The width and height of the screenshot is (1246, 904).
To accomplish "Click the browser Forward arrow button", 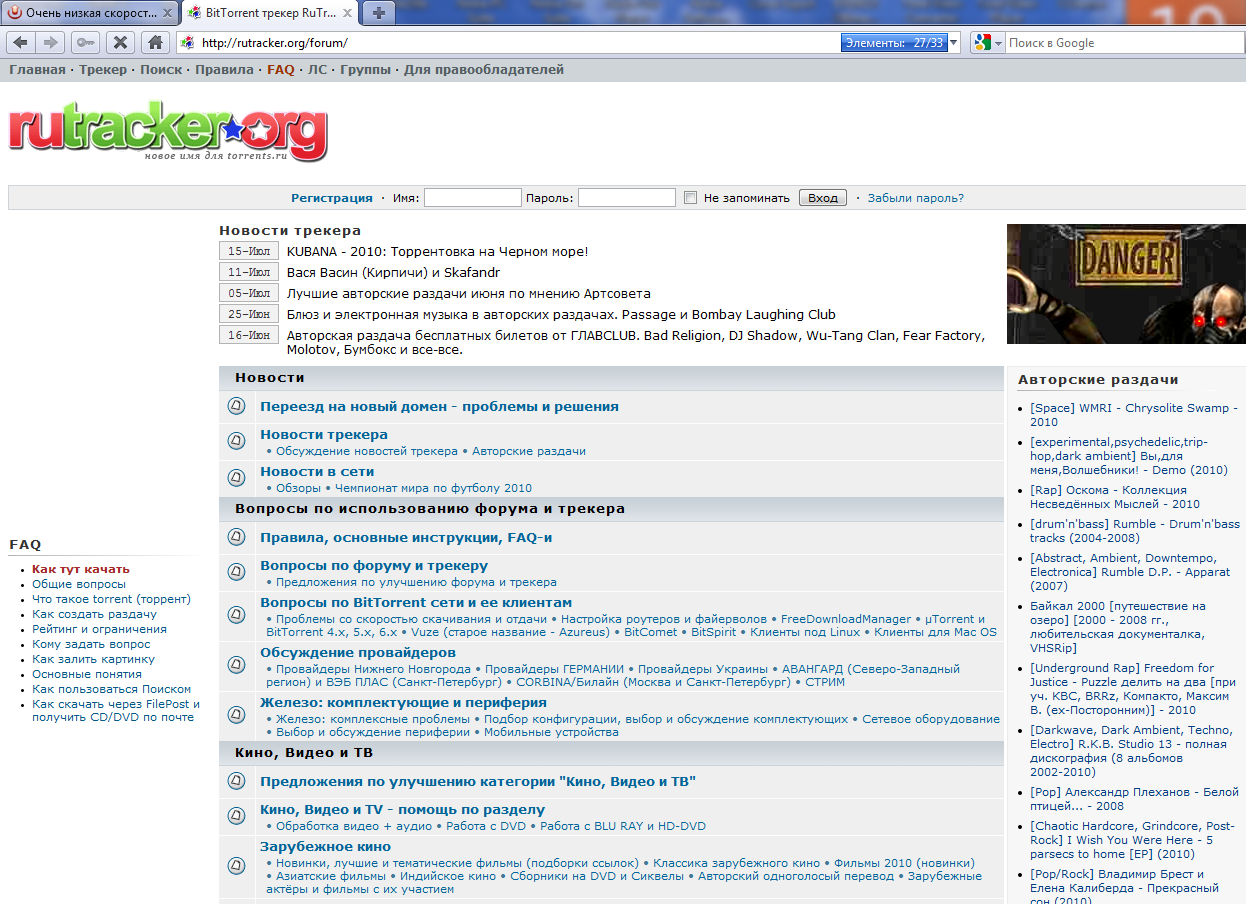I will [x=52, y=42].
